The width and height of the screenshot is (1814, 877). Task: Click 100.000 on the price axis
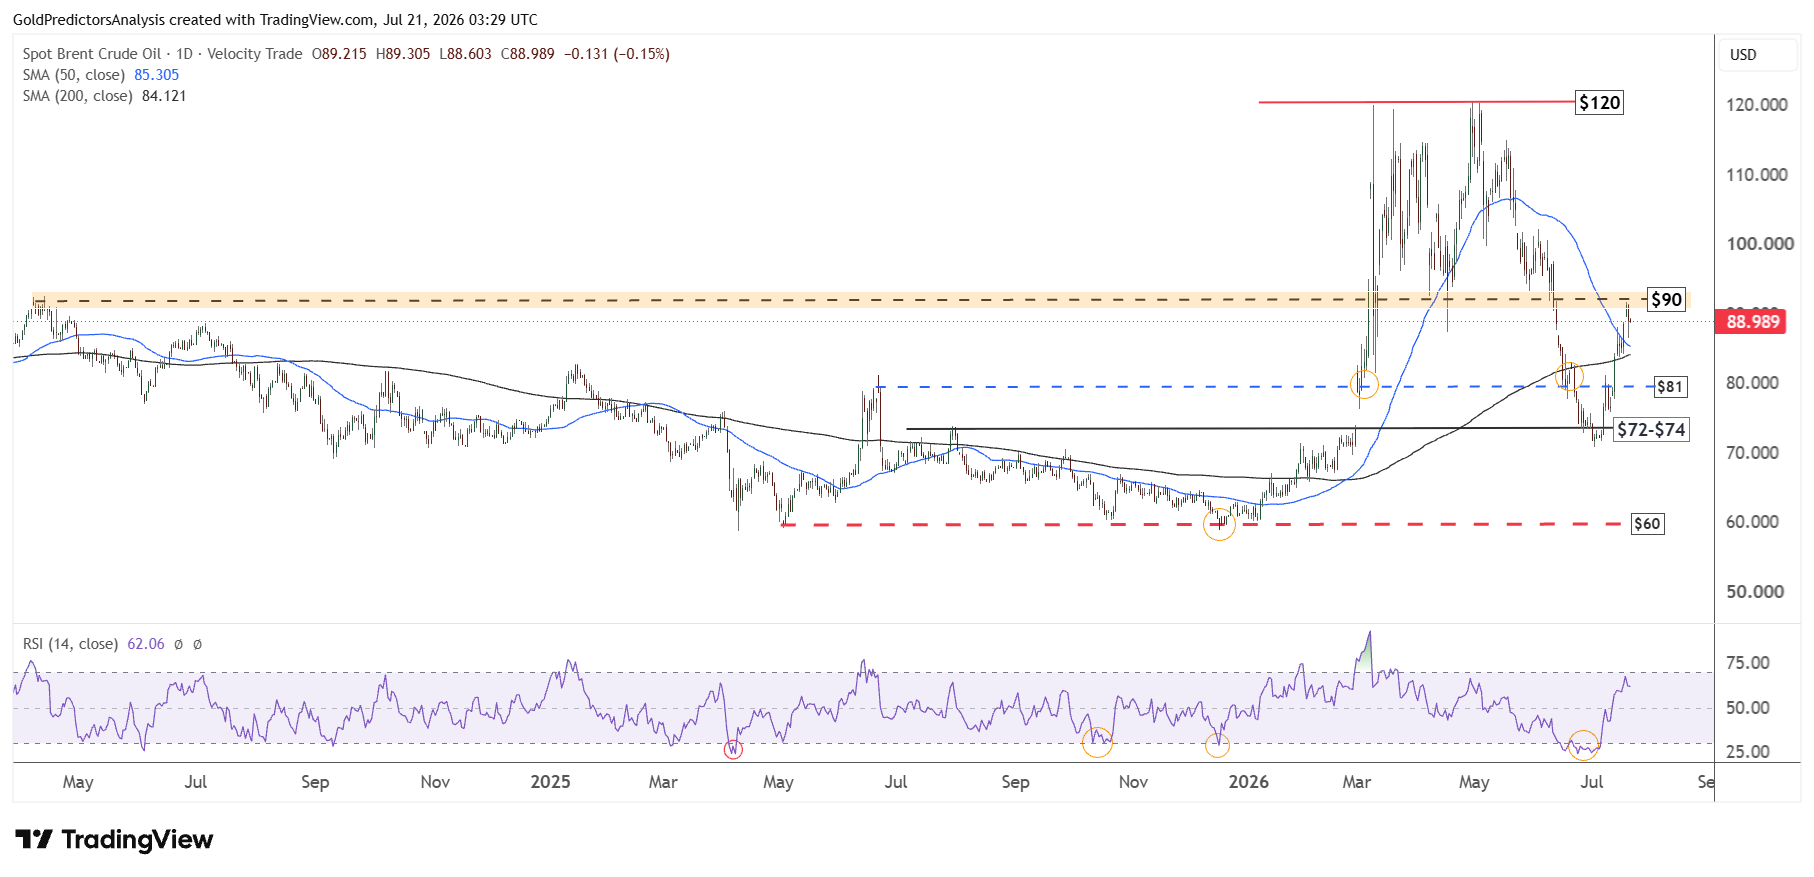tap(1760, 244)
